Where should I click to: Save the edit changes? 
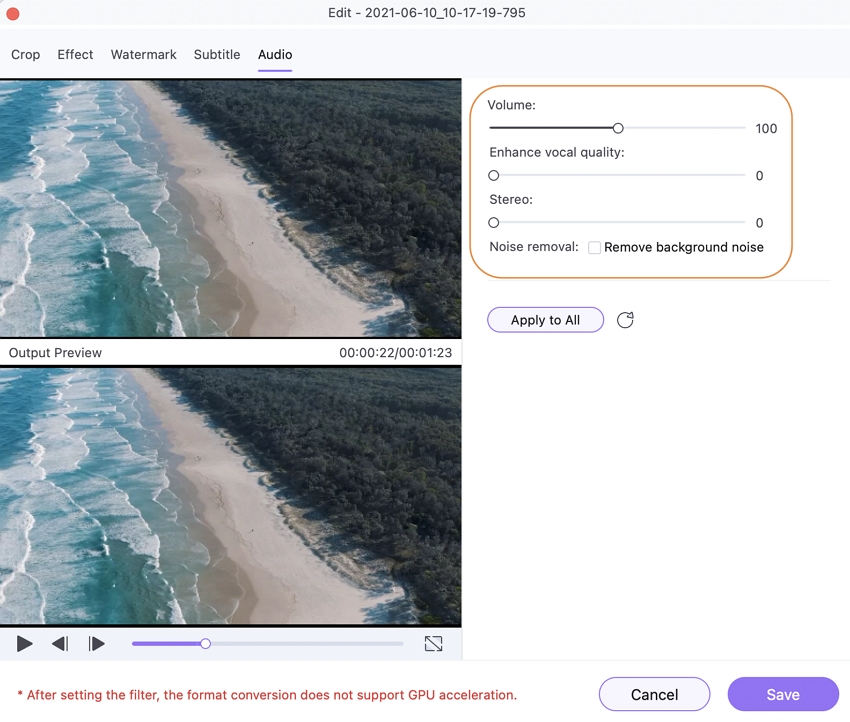(782, 694)
